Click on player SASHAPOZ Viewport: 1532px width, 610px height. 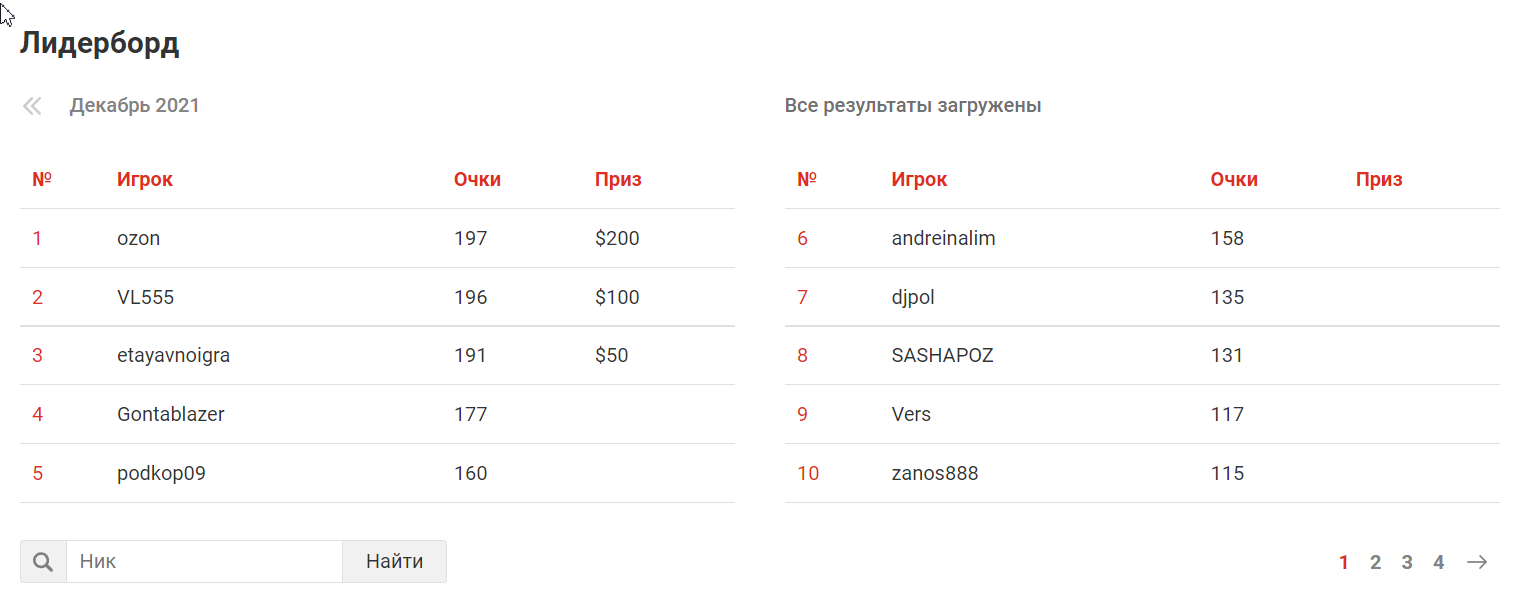[x=942, y=355]
